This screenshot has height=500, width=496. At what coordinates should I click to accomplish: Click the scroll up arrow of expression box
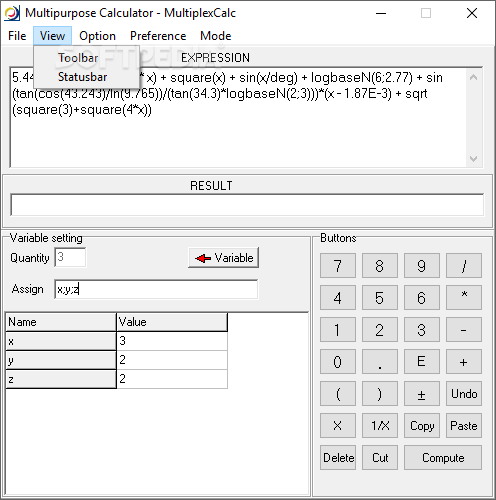[x=473, y=77]
